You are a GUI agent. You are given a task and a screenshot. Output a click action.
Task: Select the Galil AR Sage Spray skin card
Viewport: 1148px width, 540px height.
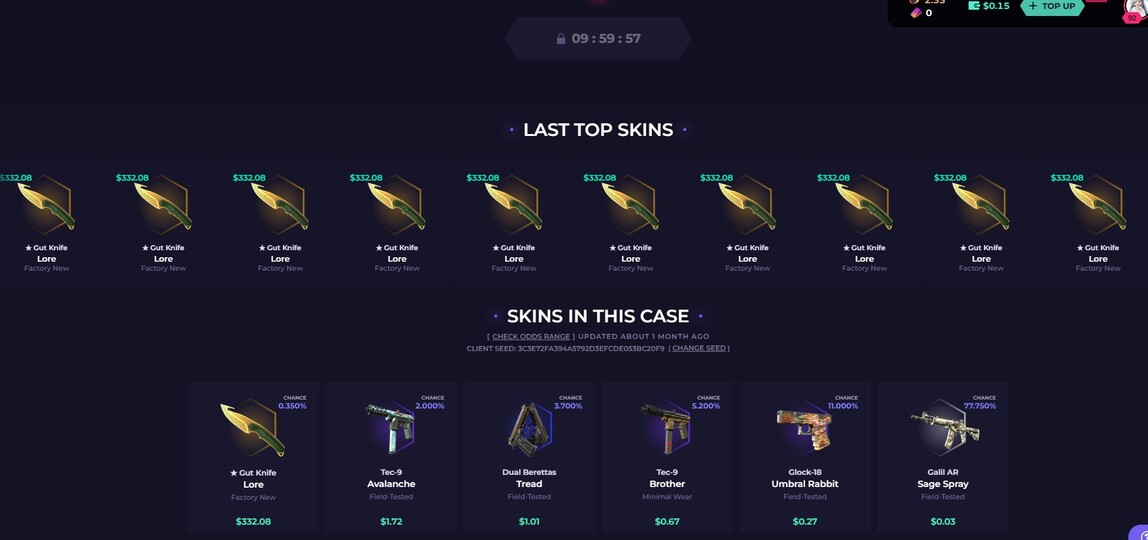[x=942, y=457]
